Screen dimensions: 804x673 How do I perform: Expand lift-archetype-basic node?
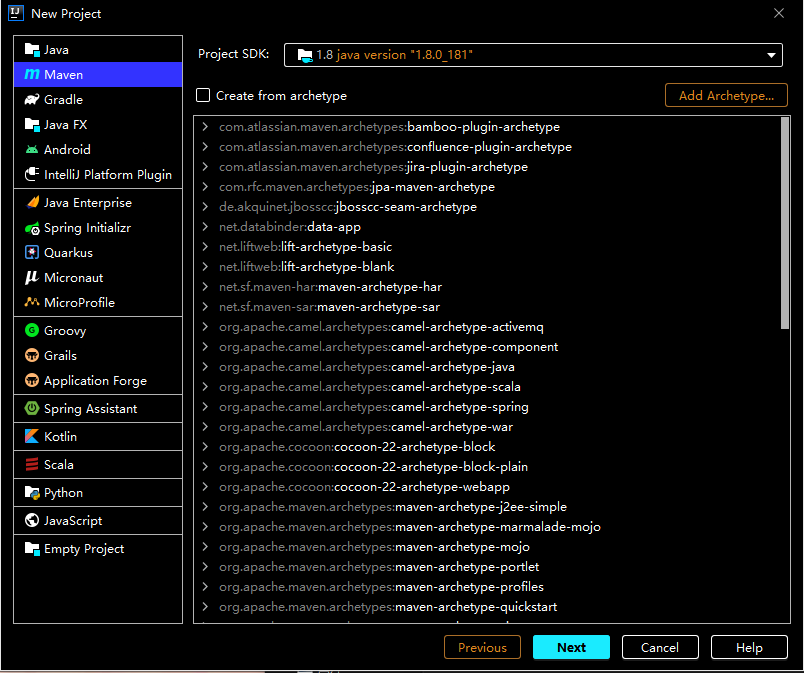pos(205,247)
